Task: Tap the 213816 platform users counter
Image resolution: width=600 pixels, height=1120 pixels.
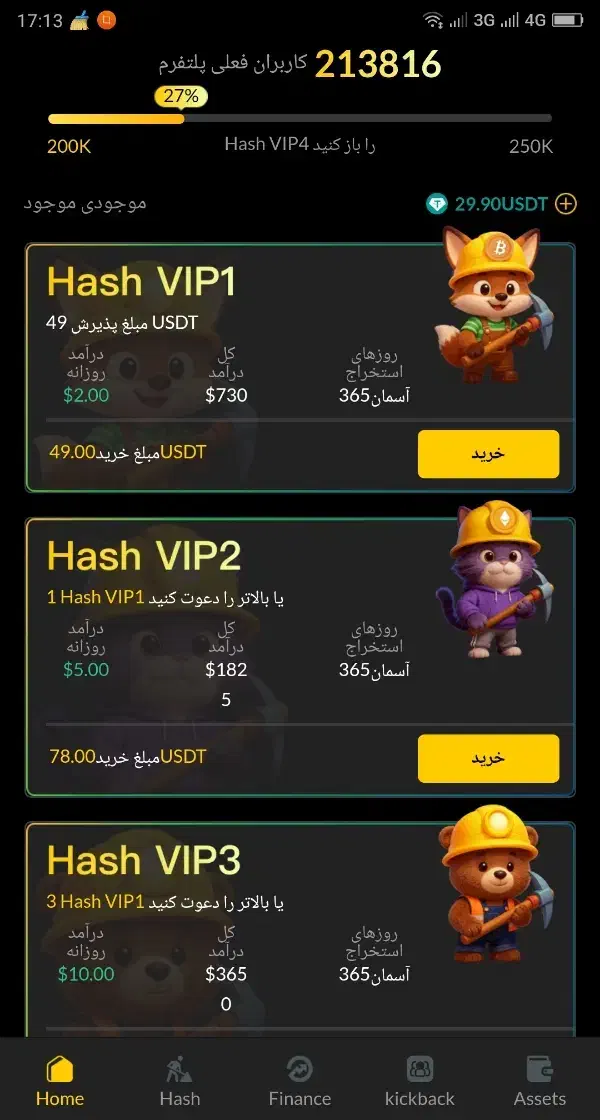Action: tap(378, 64)
